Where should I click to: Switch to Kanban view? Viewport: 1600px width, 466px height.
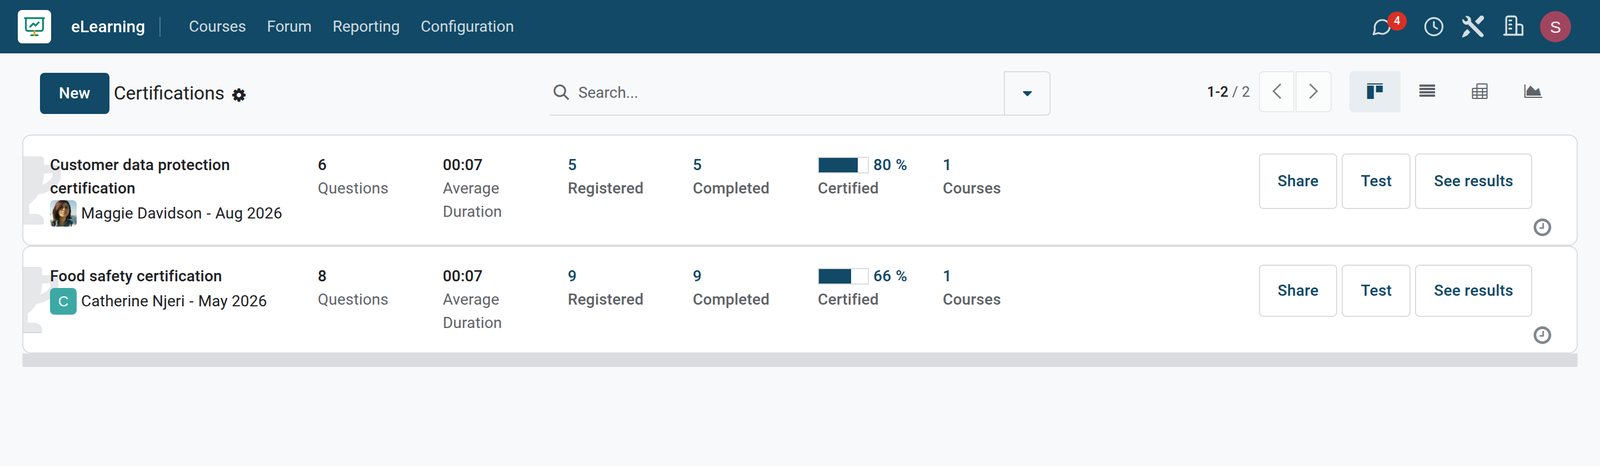[1375, 91]
